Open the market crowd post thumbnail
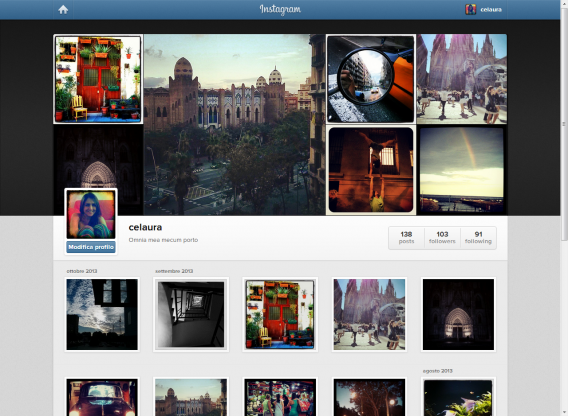 tap(280, 397)
